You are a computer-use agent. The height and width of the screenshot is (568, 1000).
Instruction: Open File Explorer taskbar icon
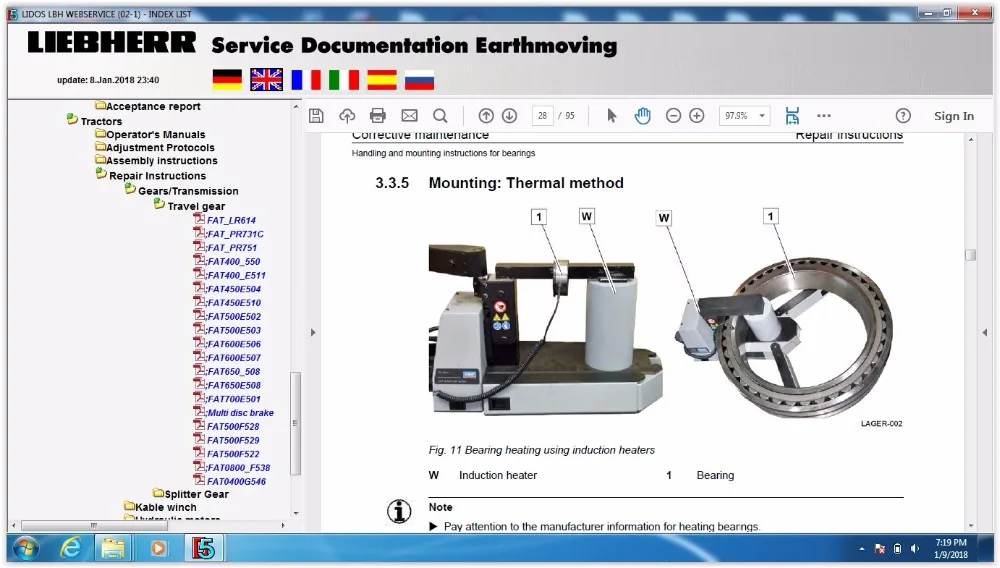pos(113,548)
